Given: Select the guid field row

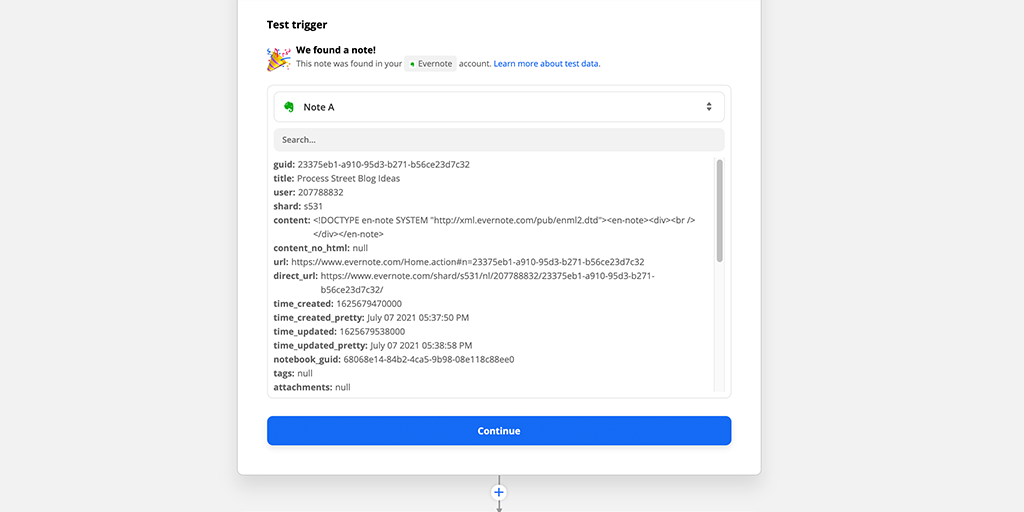Looking at the screenshot, I should [x=372, y=165].
